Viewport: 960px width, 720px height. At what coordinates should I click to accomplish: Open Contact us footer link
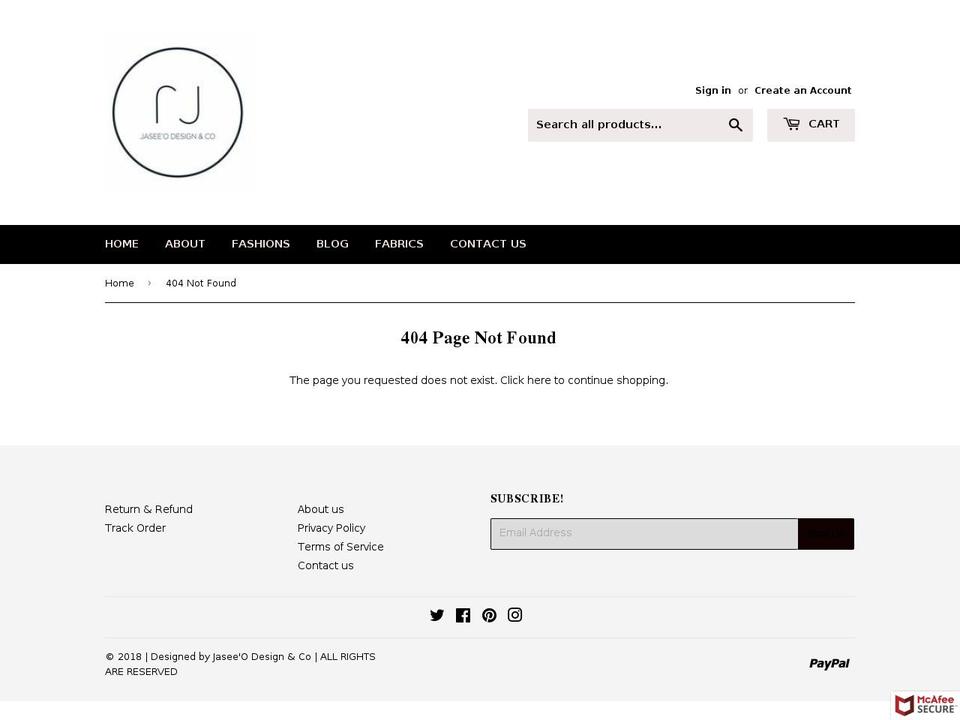pos(326,566)
